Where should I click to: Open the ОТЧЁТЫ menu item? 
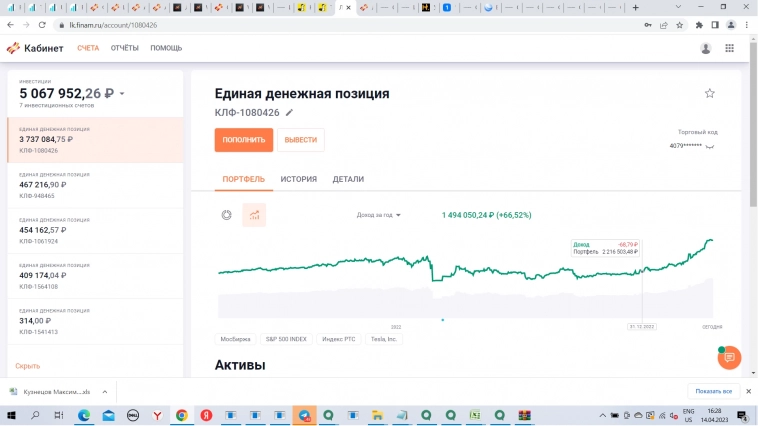[x=125, y=48]
